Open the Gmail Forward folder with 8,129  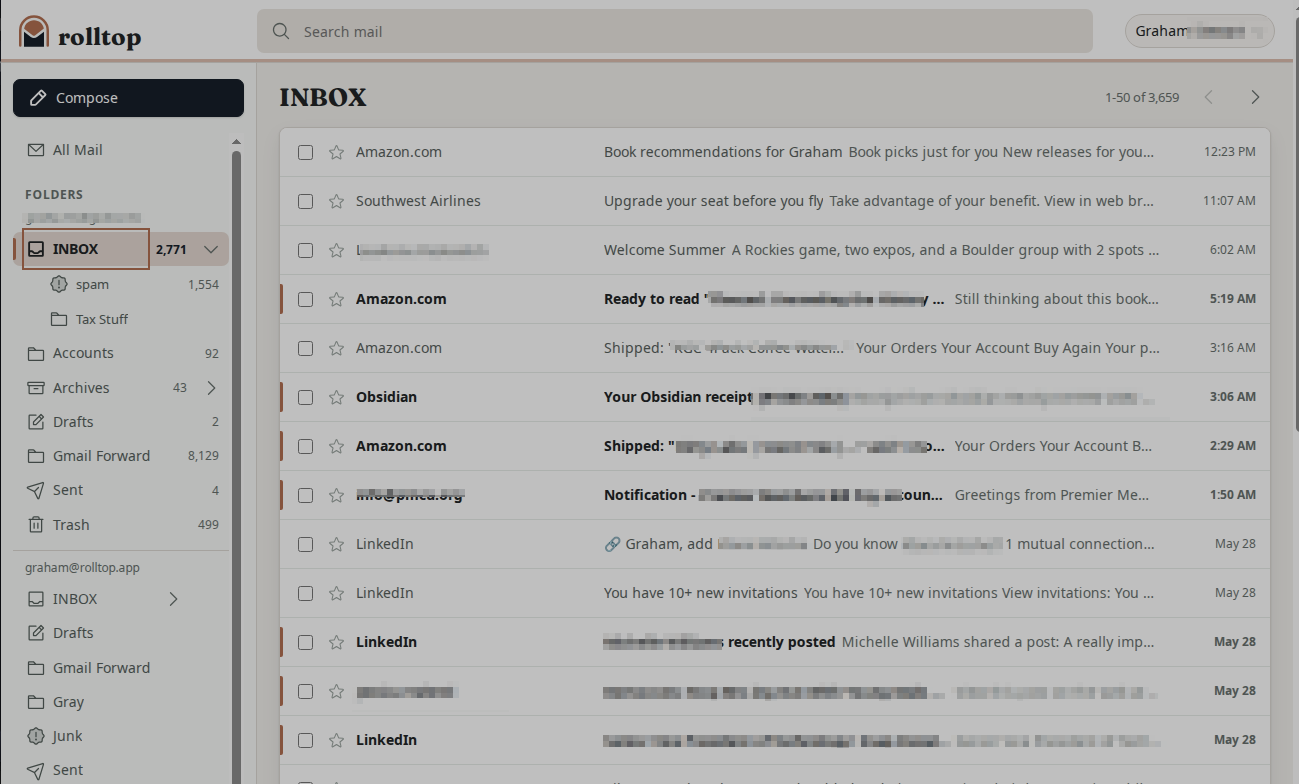(121, 456)
